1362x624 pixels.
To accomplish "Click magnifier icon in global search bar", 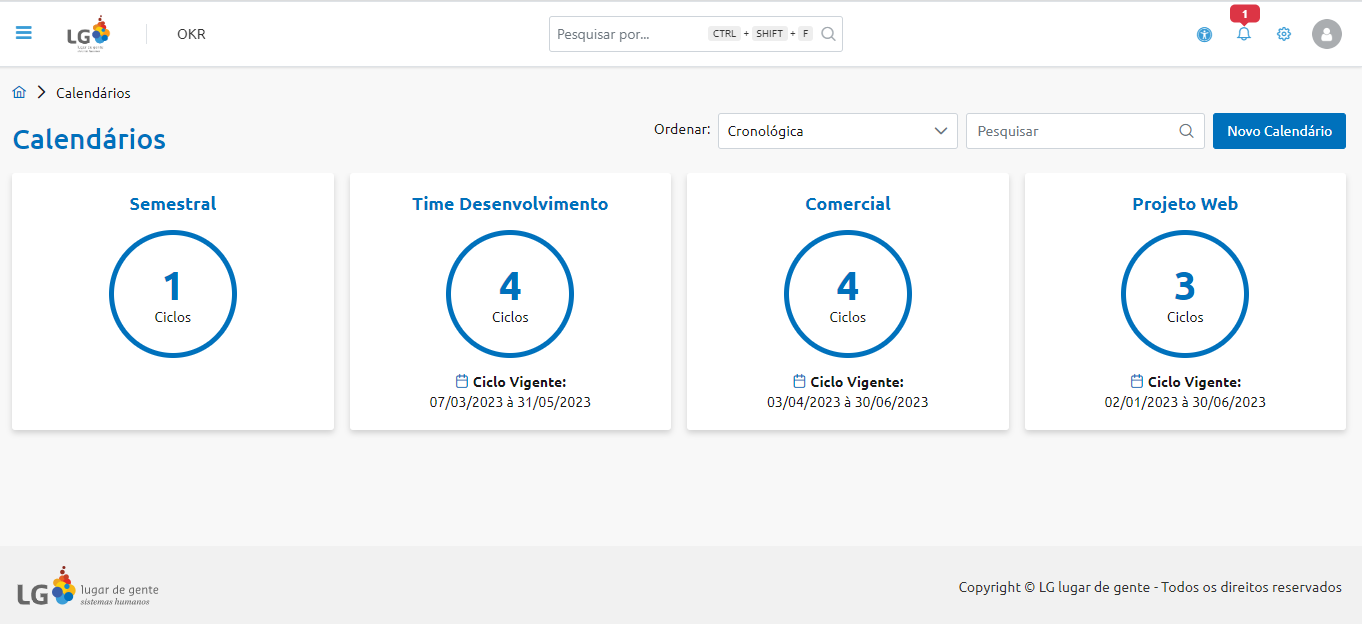I will click(828, 34).
